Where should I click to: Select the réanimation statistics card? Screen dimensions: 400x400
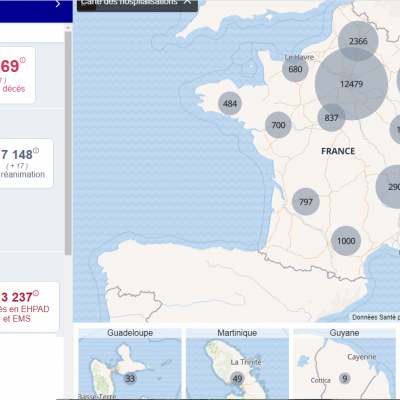[x=25, y=163]
